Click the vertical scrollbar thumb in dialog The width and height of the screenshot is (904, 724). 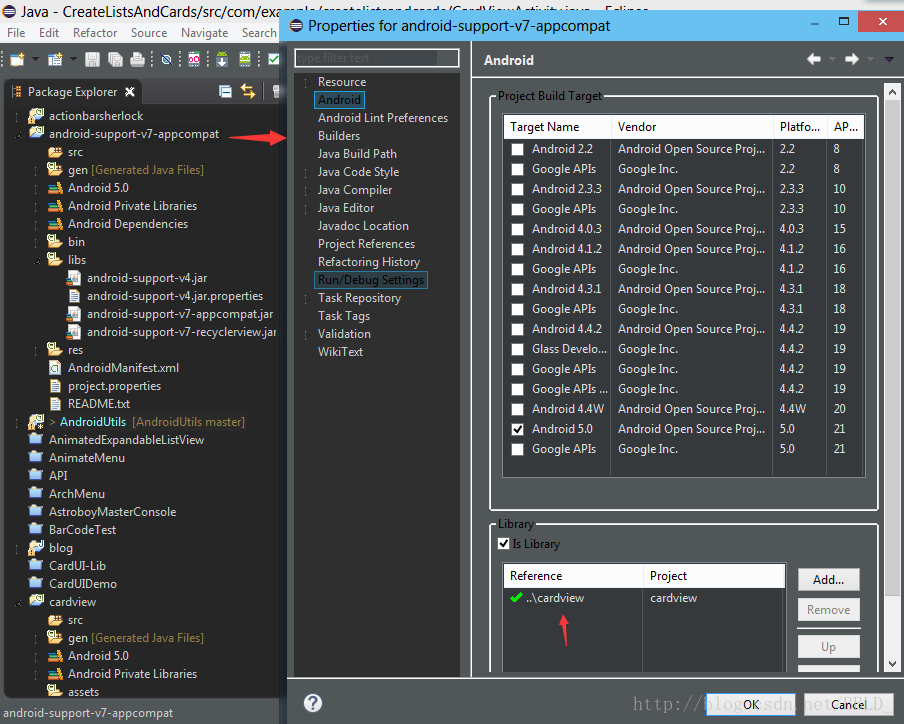click(892, 349)
